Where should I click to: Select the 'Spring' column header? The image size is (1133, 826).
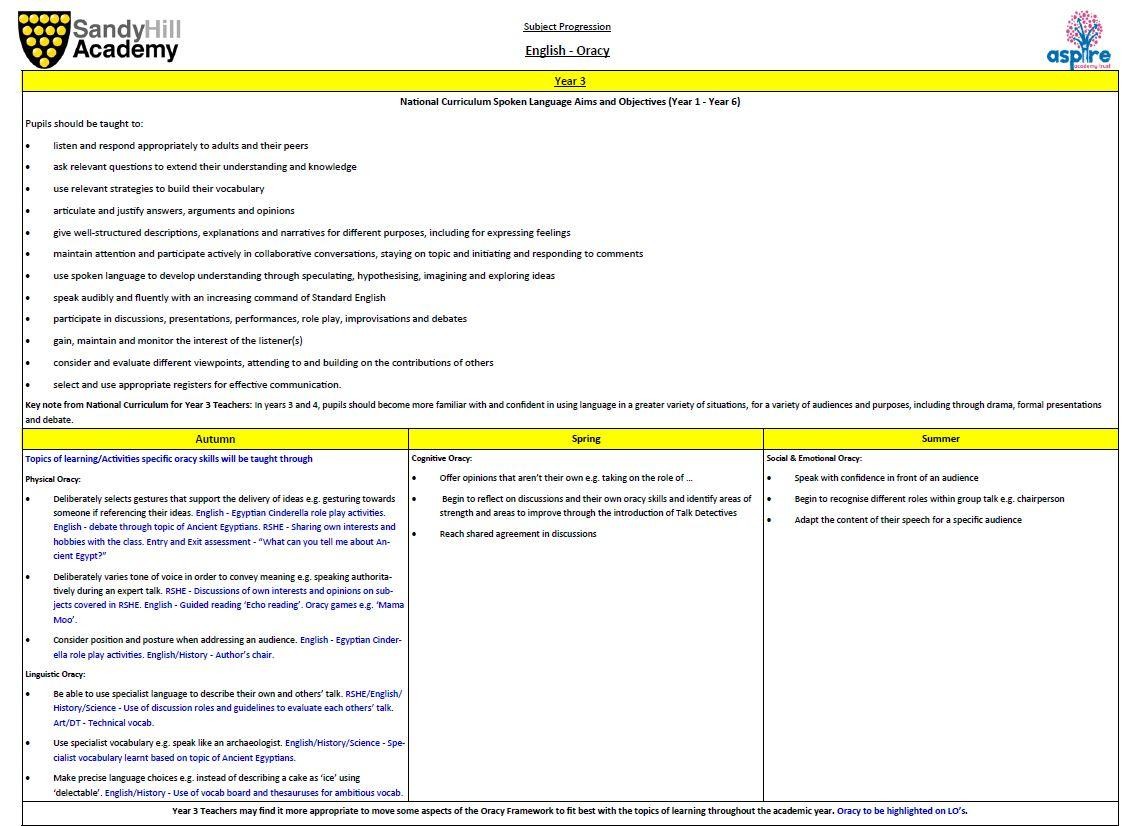[x=586, y=439]
